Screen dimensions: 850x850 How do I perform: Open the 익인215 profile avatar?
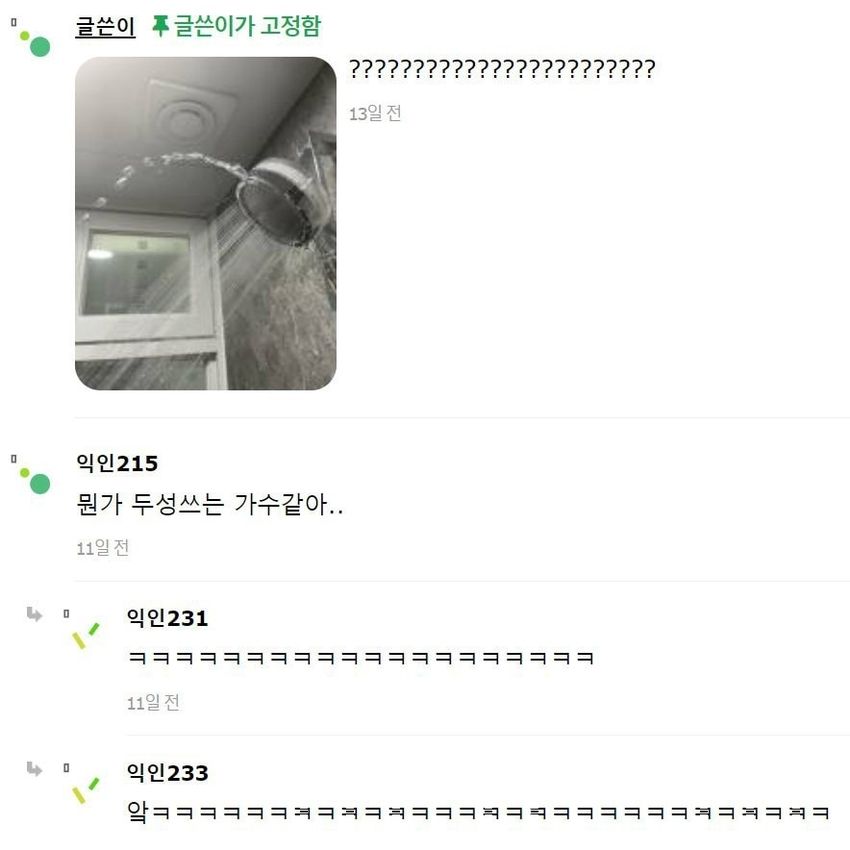click(35, 480)
